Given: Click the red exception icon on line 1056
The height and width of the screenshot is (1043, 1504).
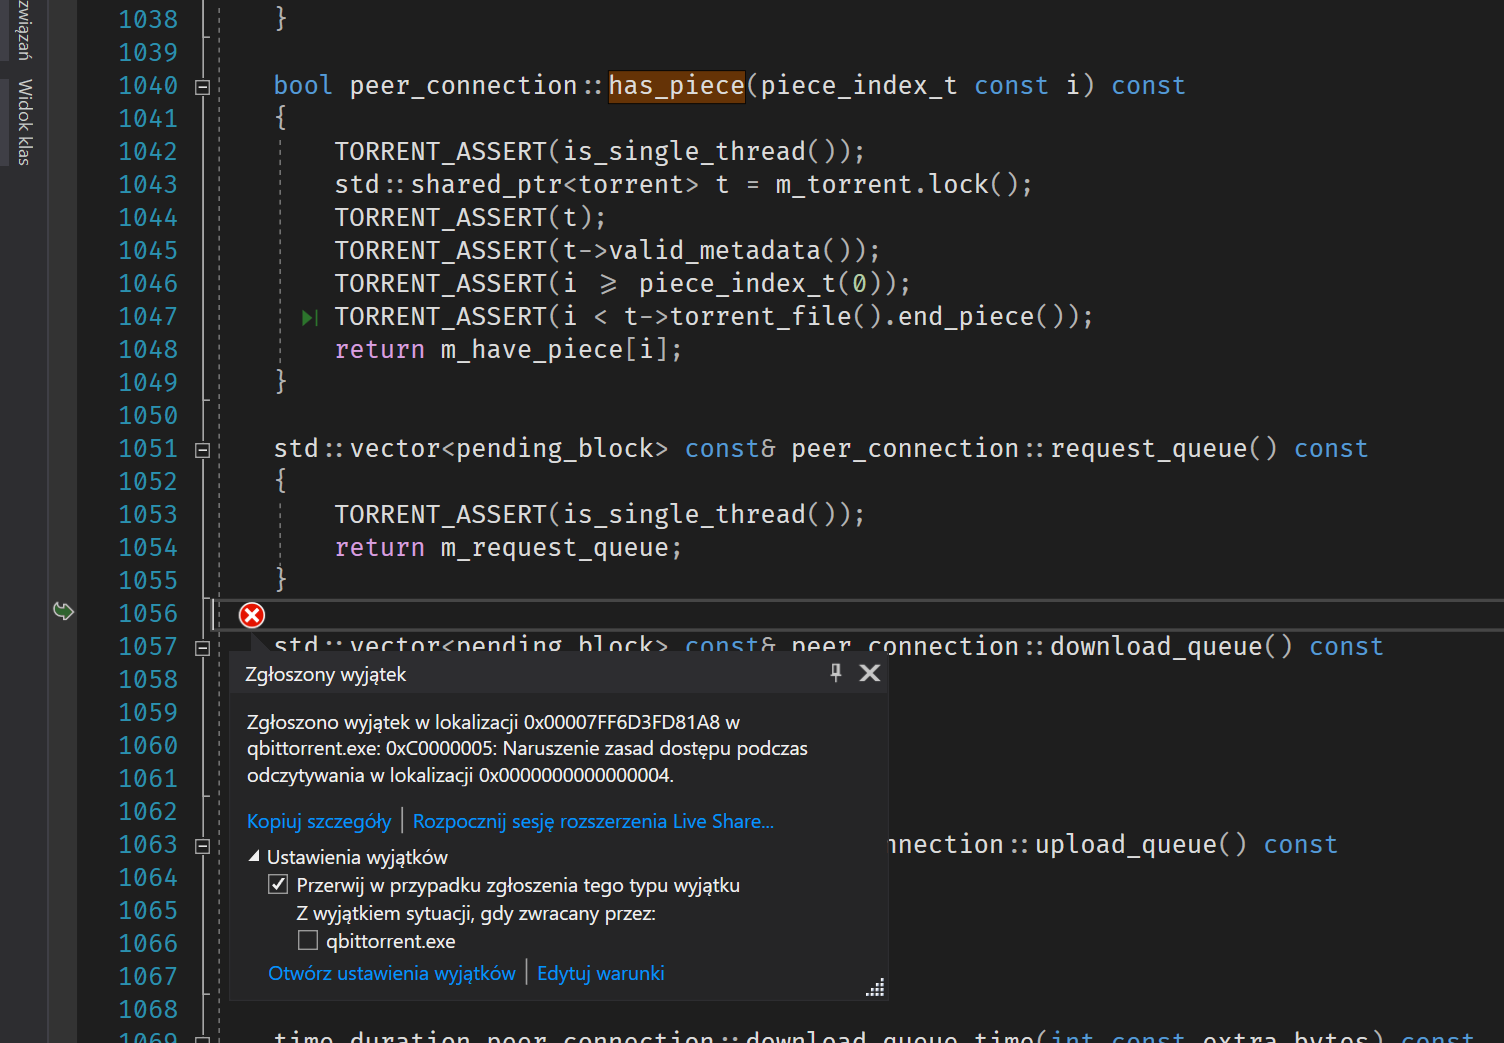Looking at the screenshot, I should tap(251, 615).
